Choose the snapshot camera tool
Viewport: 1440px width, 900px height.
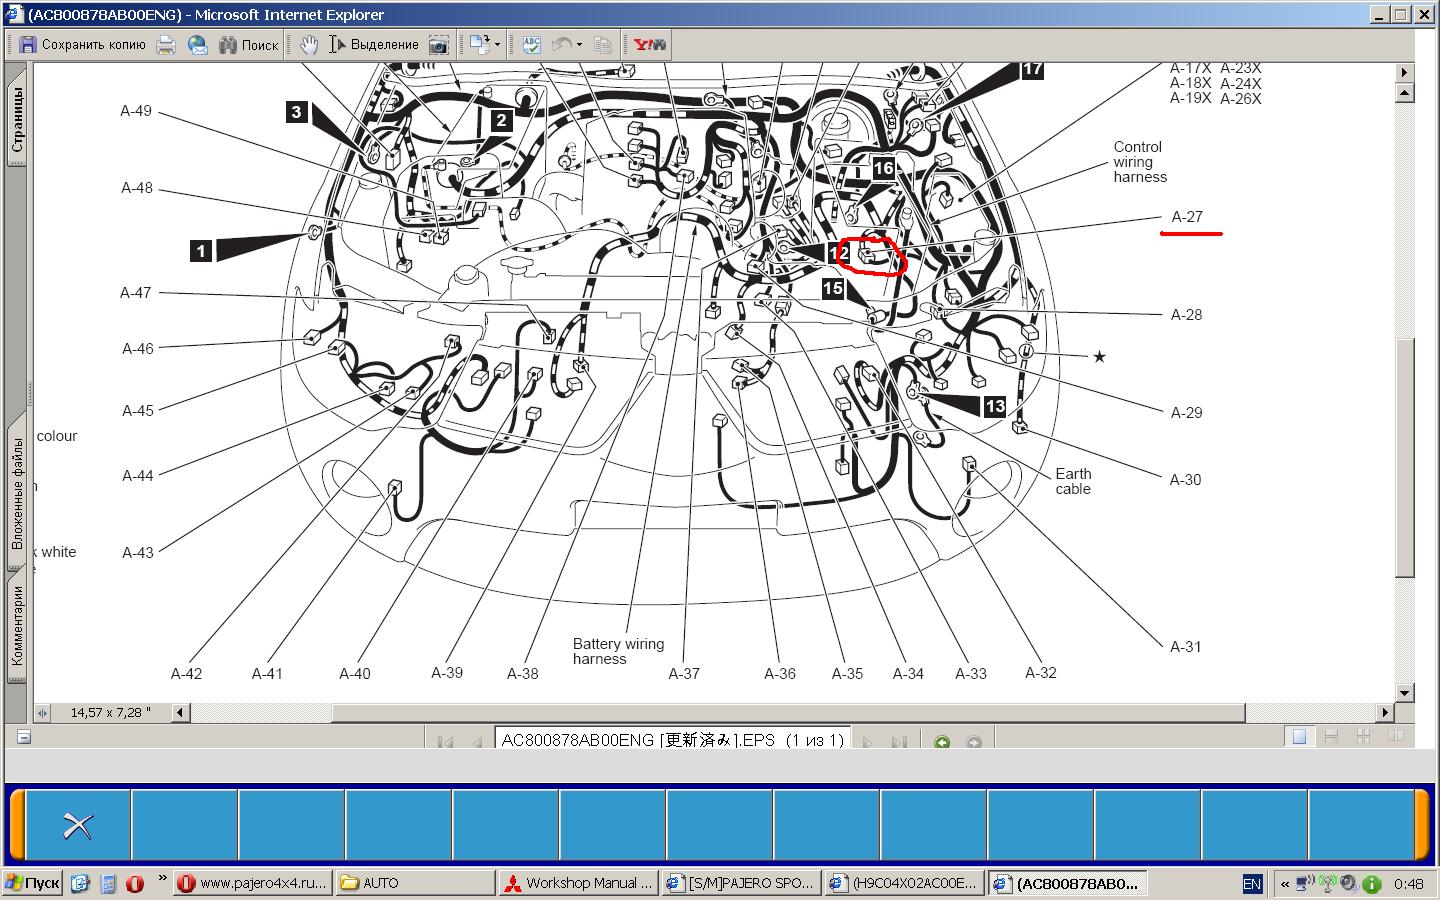(438, 45)
